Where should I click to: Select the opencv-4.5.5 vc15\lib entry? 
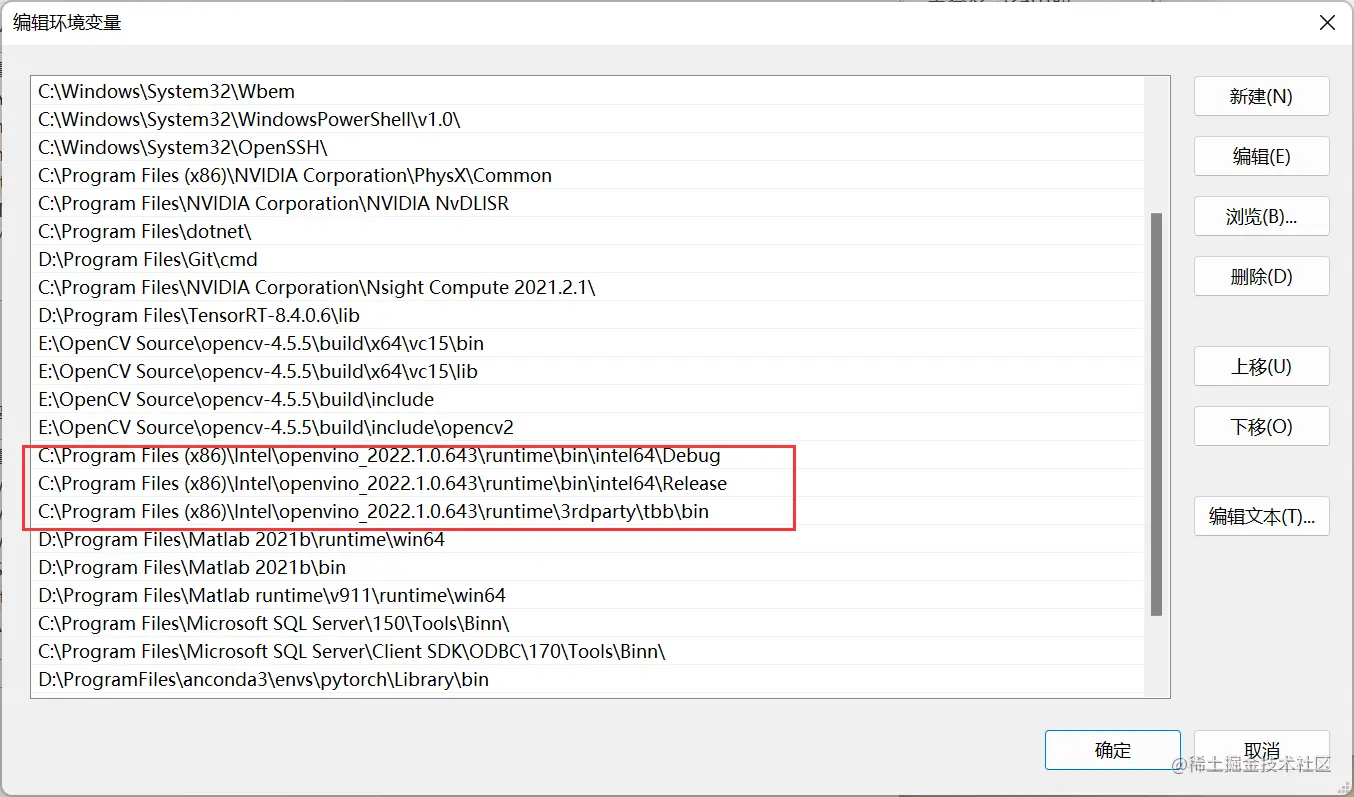click(587, 371)
